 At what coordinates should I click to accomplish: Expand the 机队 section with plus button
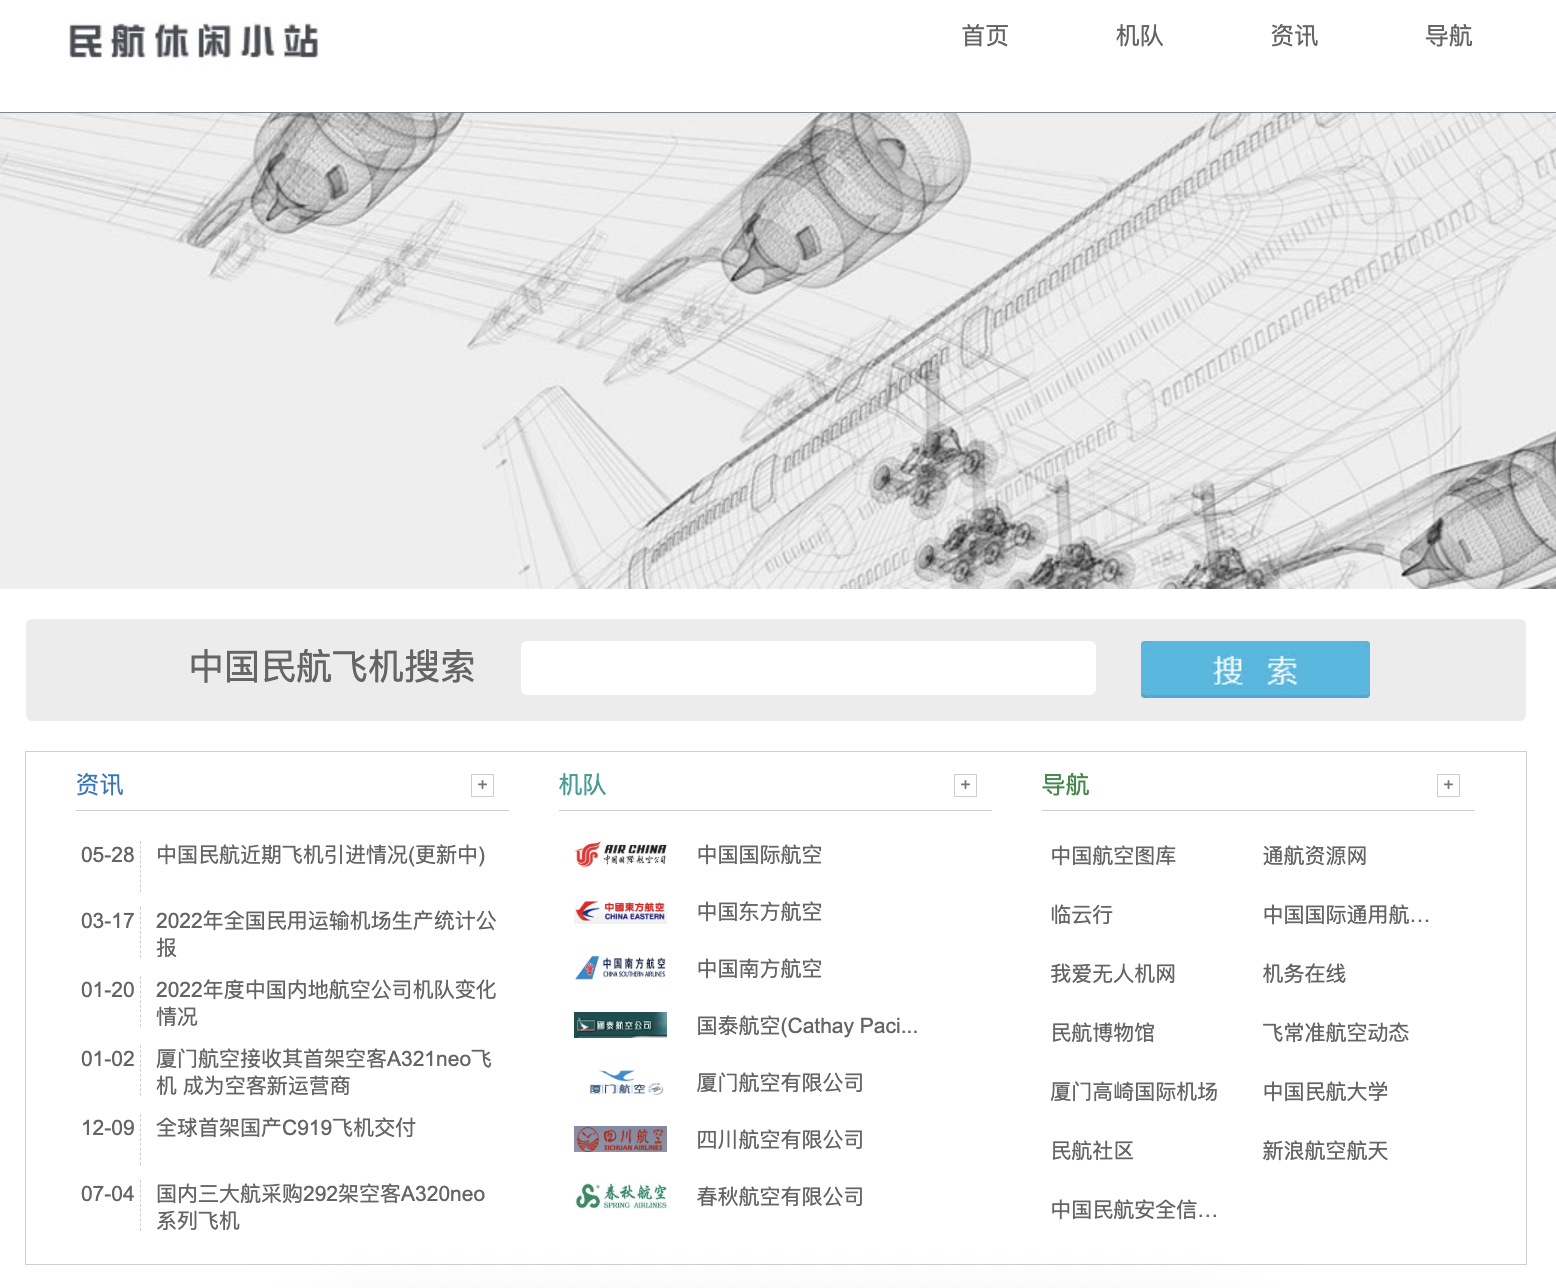click(x=965, y=785)
